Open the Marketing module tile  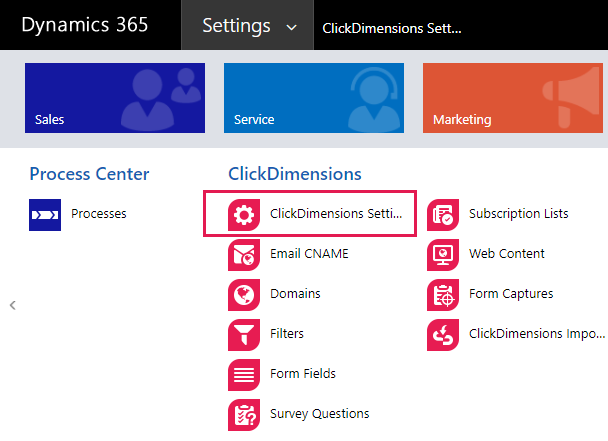513,98
